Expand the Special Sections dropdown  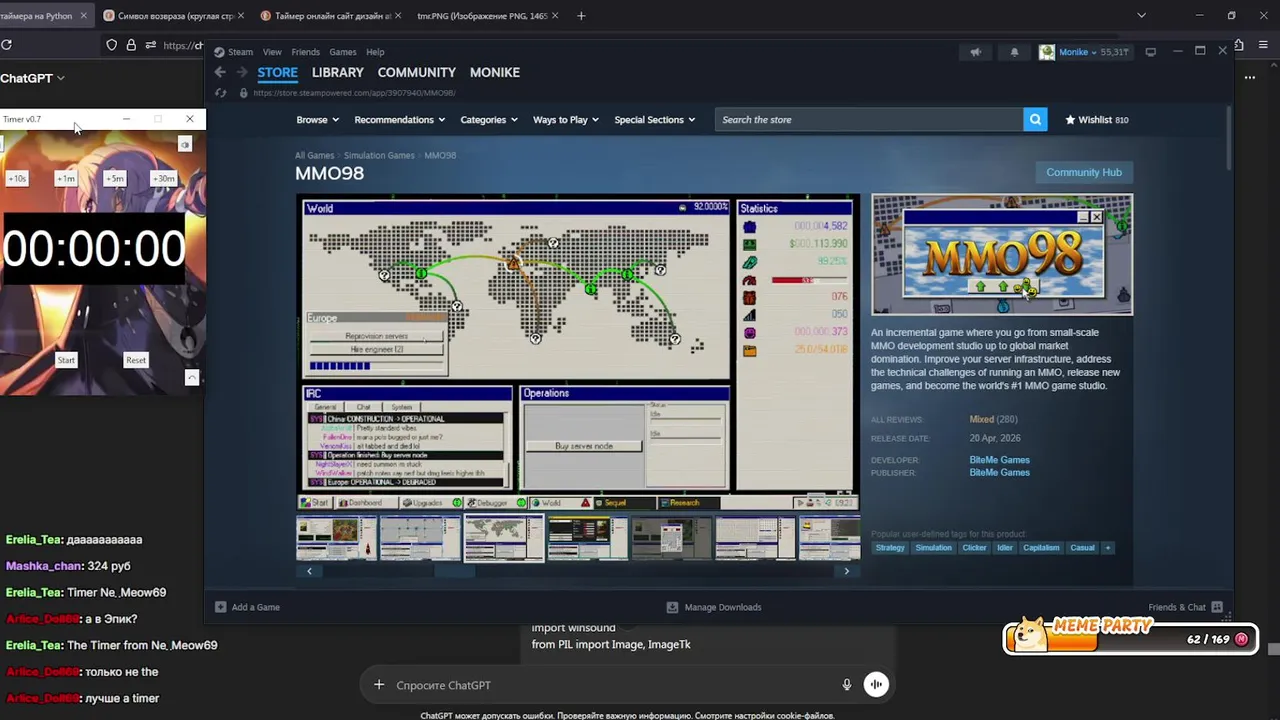click(655, 120)
